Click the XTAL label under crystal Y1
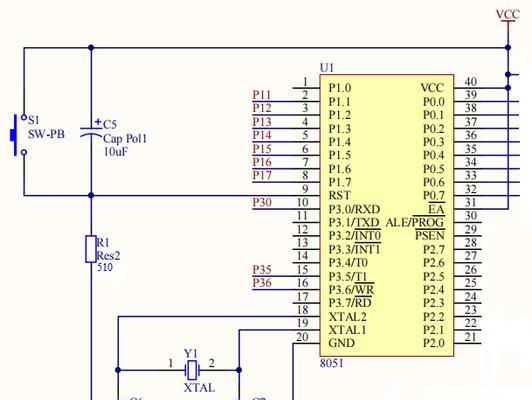532x400 pixels. pyautogui.click(x=199, y=388)
